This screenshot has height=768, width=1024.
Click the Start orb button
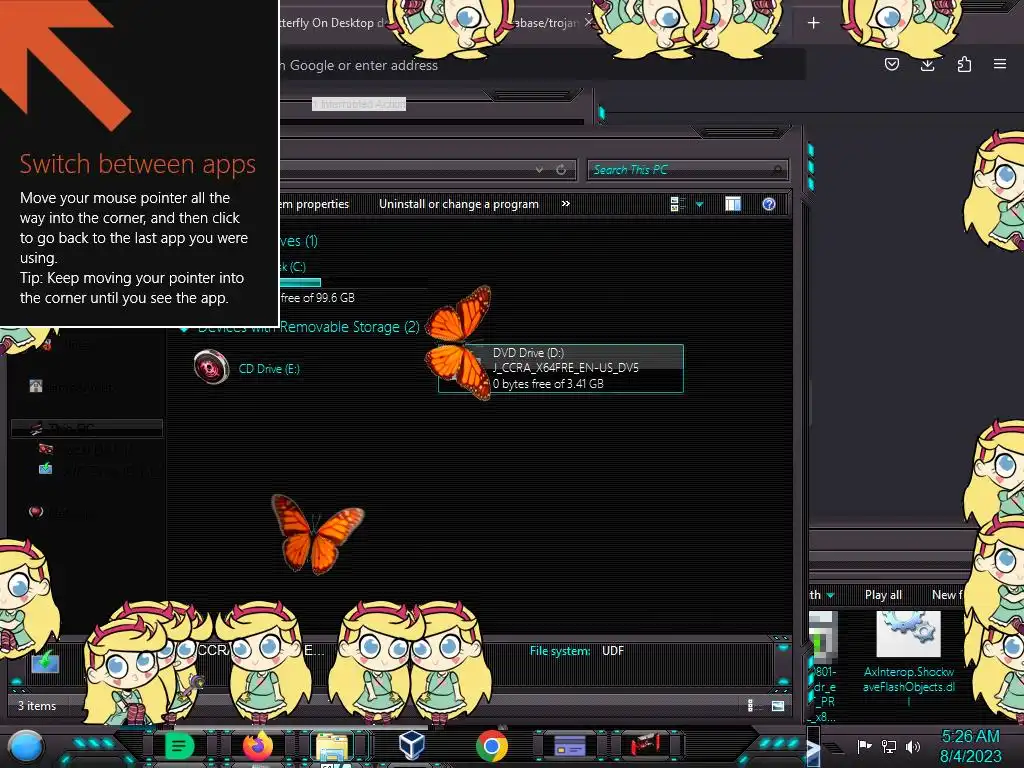pyautogui.click(x=26, y=746)
